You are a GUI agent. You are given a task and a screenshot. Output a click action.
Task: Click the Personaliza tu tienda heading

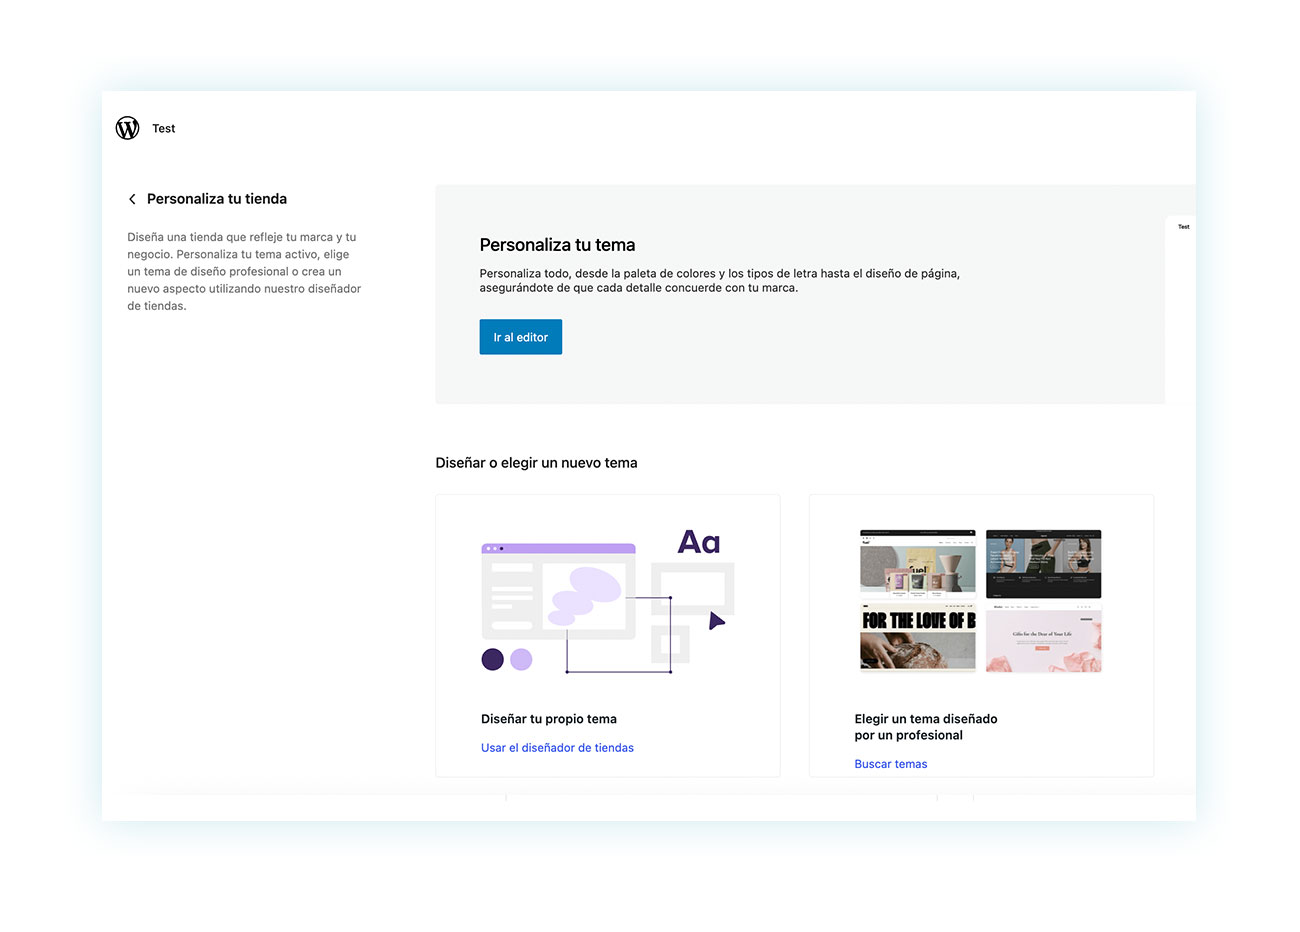217,199
